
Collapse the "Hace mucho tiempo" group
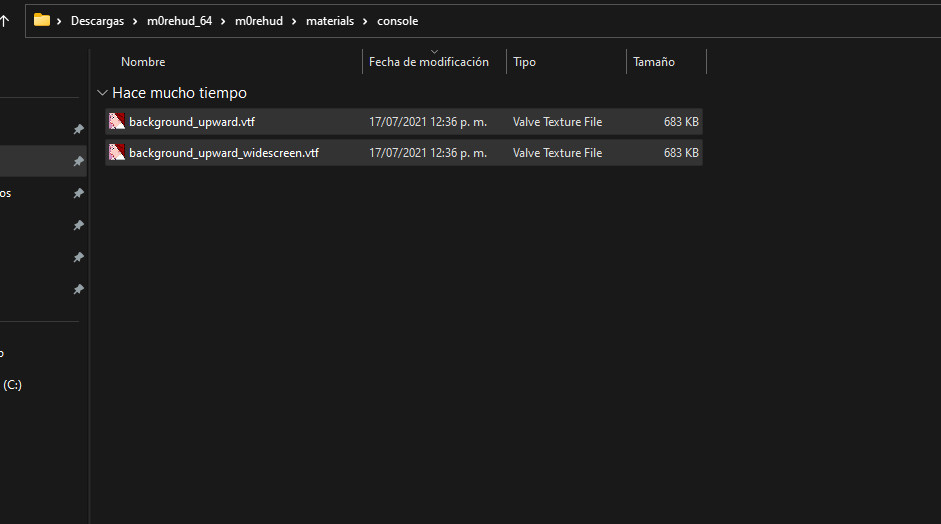(x=102, y=93)
